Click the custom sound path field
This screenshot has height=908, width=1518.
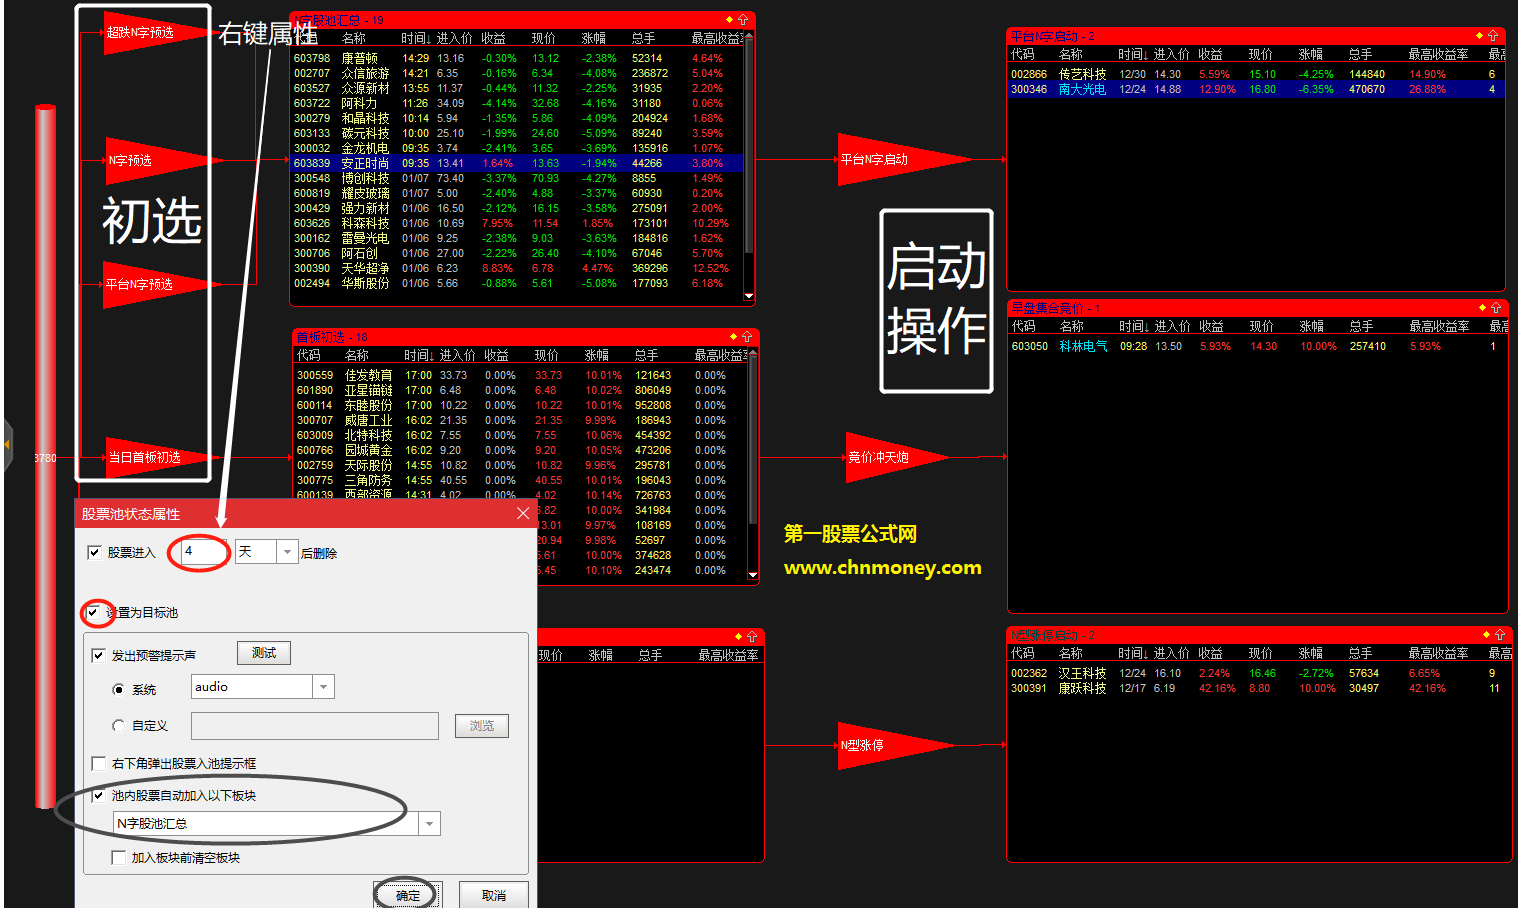click(x=315, y=726)
